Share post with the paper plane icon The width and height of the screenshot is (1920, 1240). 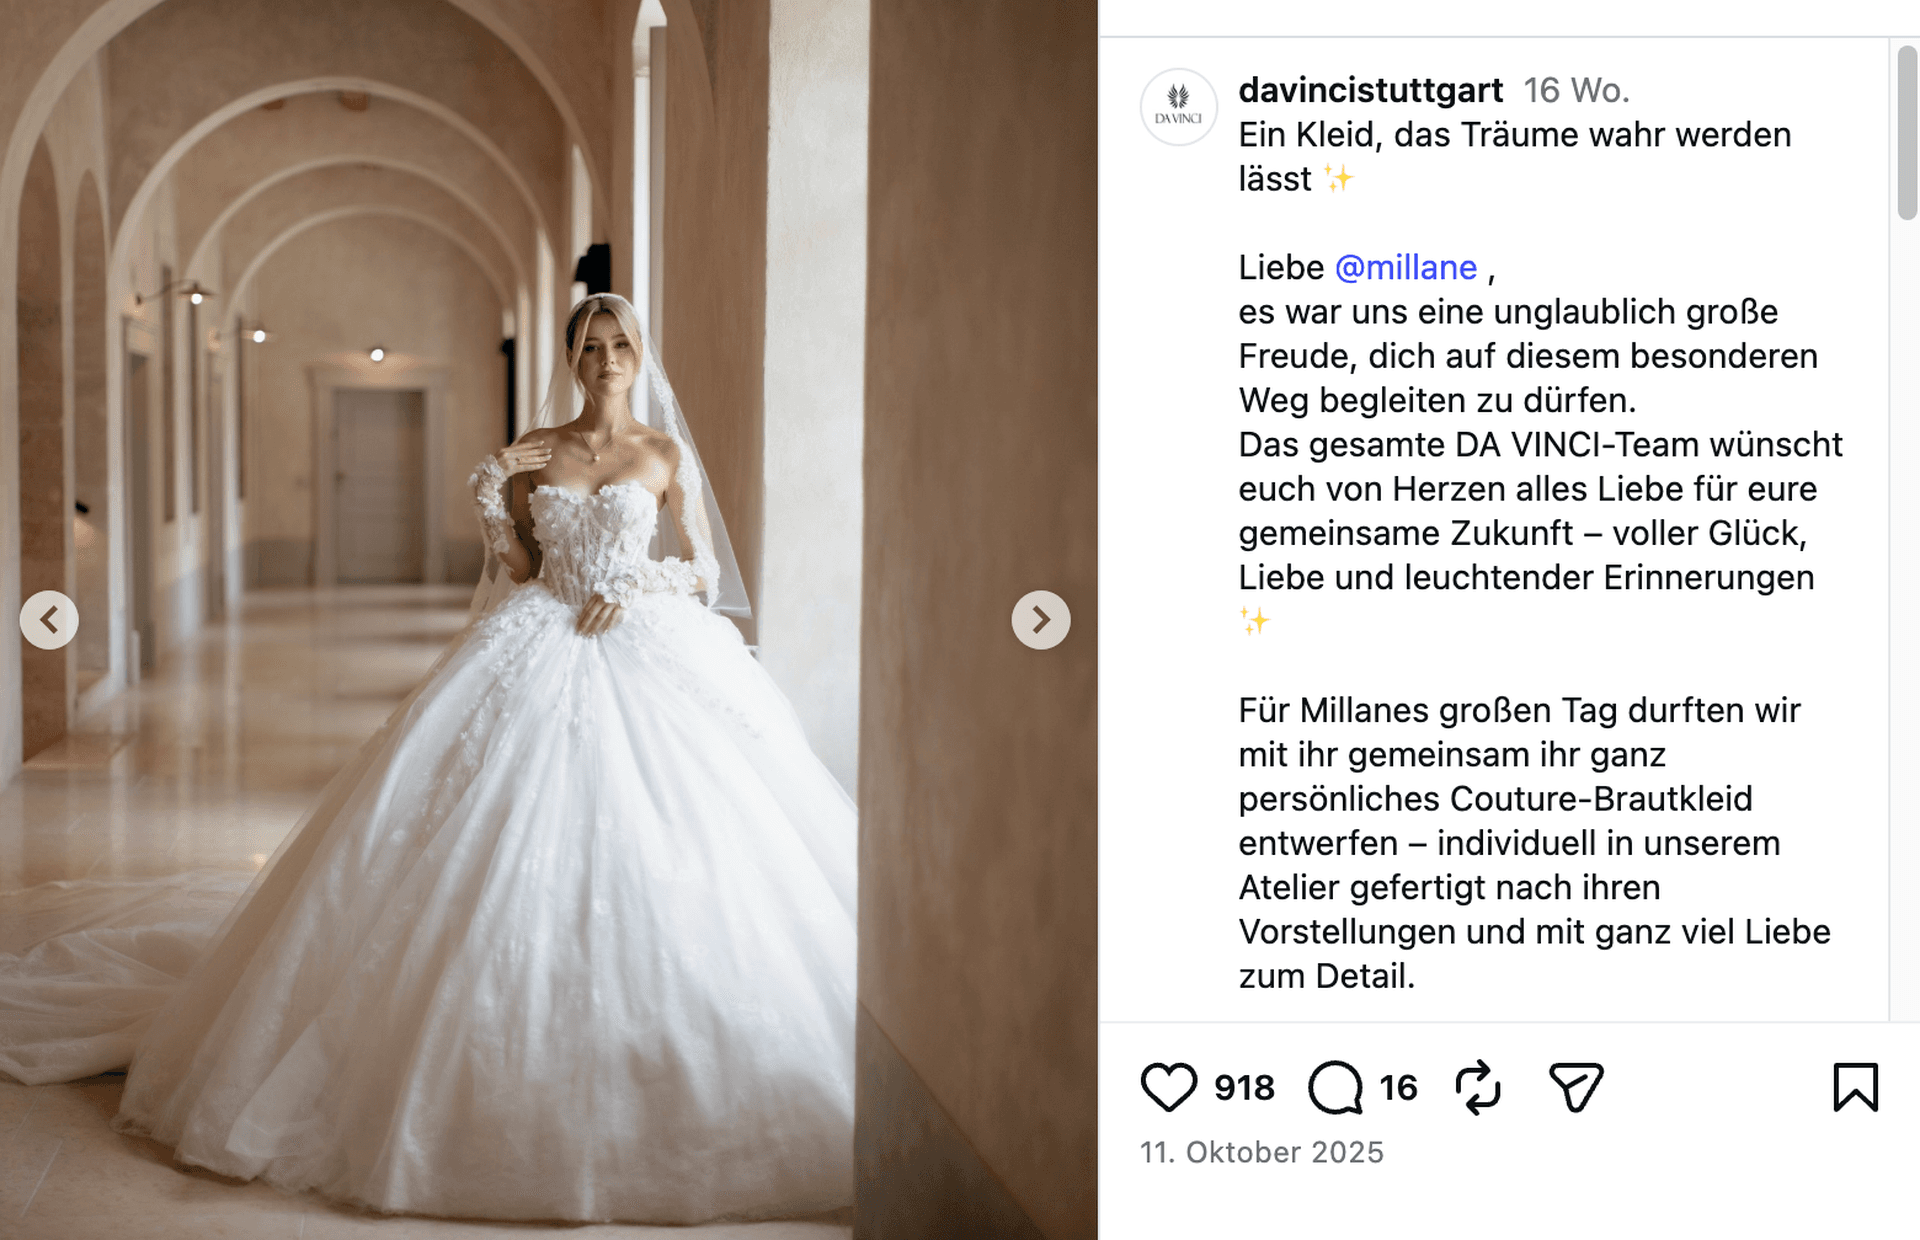[x=1576, y=1087]
